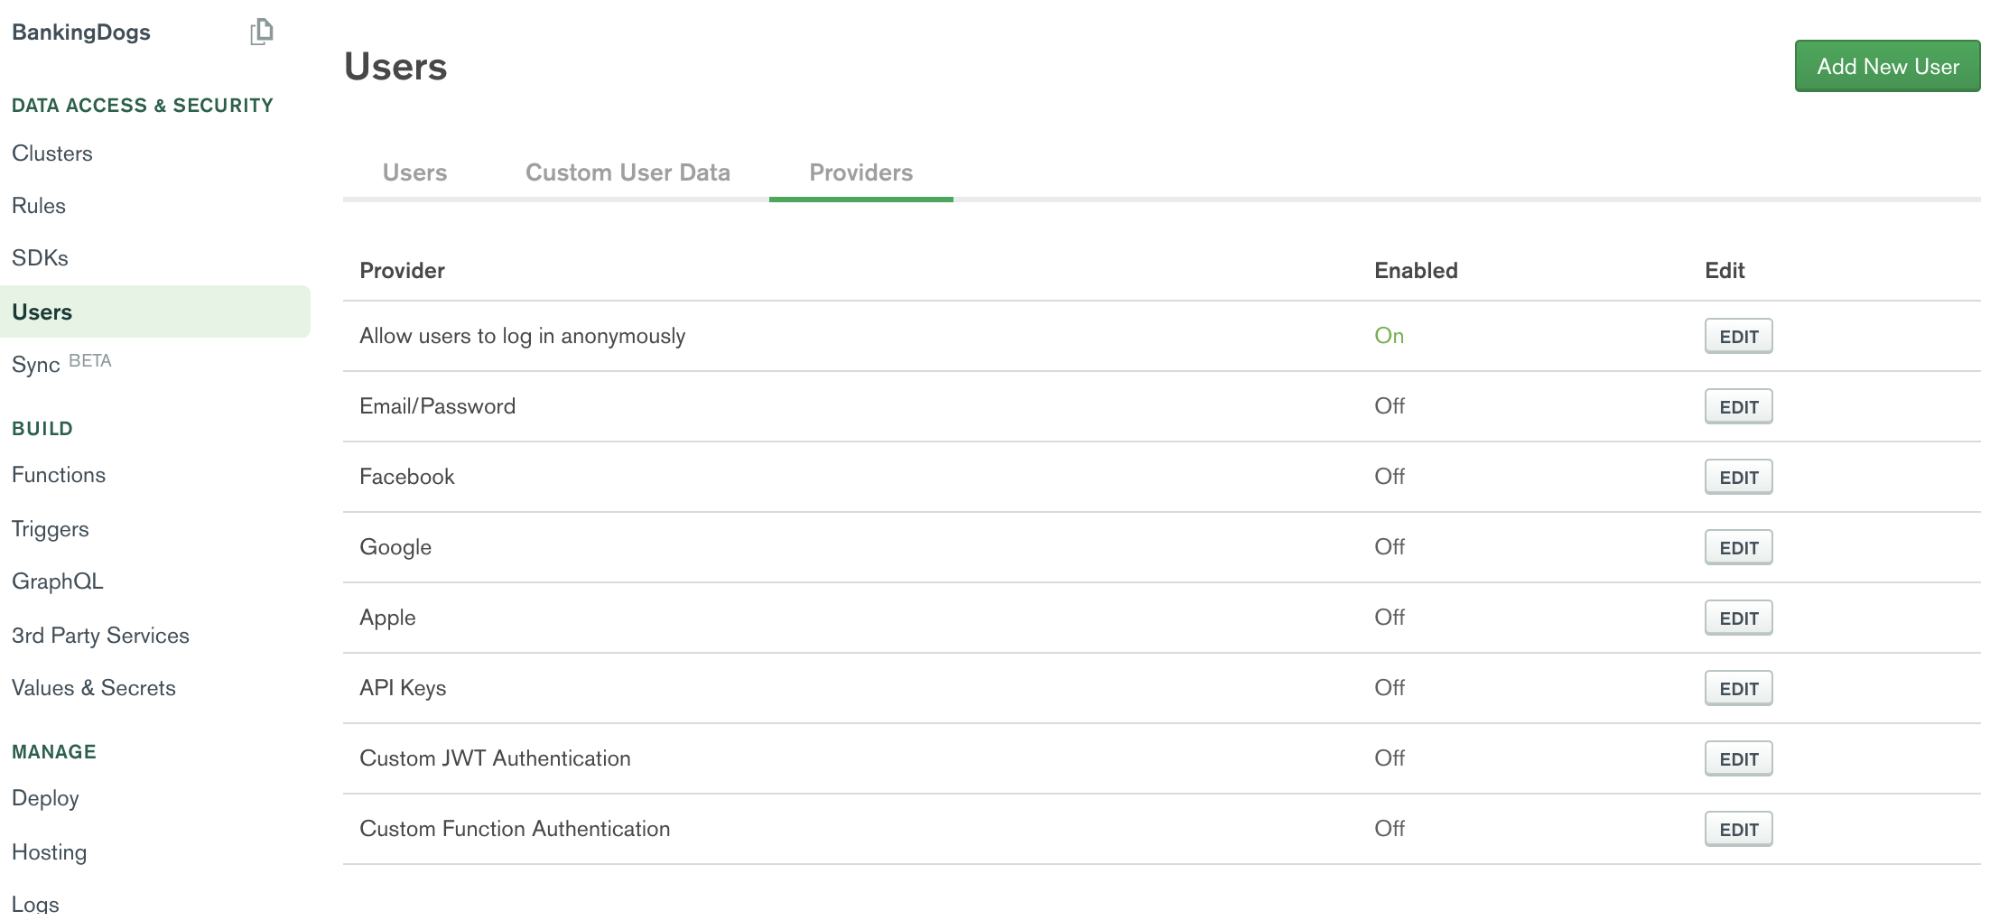Click the API Keys provider name
Image resolution: width=1999 pixels, height=914 pixels.
click(x=403, y=688)
